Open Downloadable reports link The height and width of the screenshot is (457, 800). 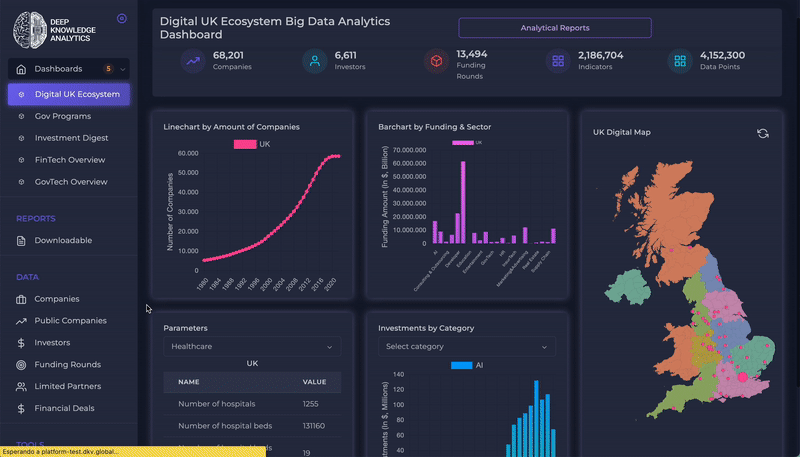63,240
